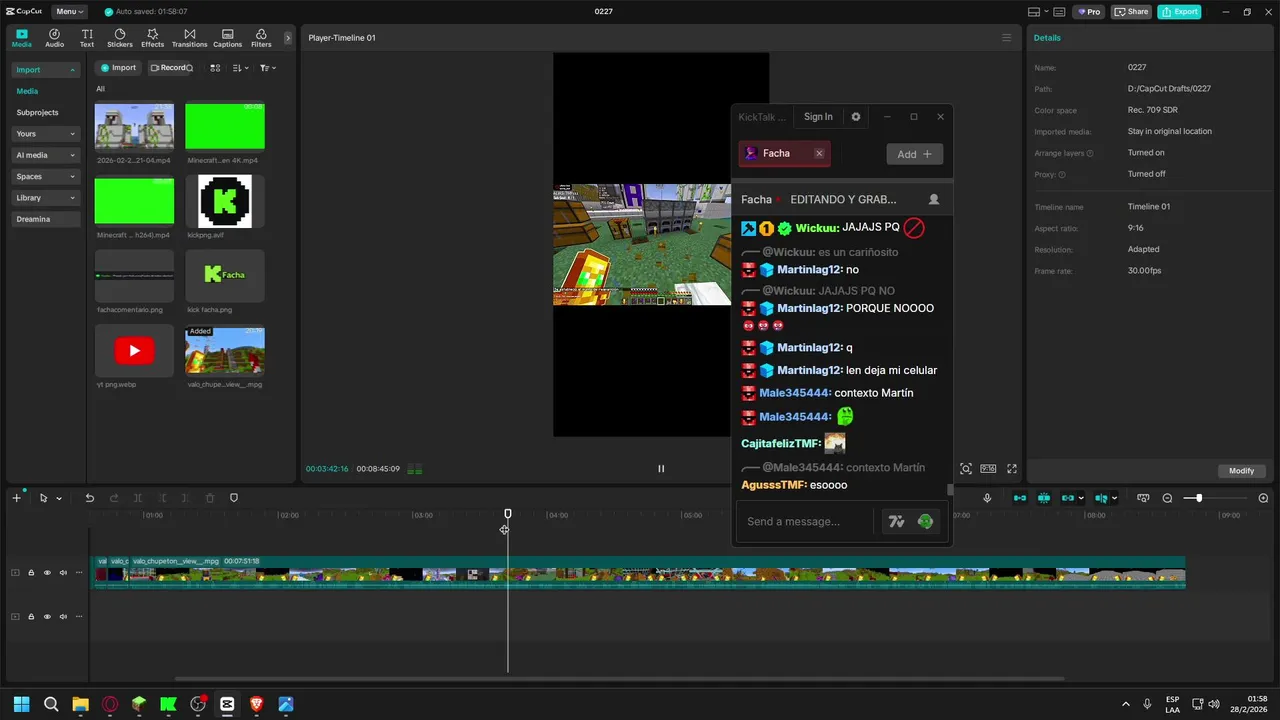Open the Stickers tab
The image size is (1280, 720).
point(120,38)
